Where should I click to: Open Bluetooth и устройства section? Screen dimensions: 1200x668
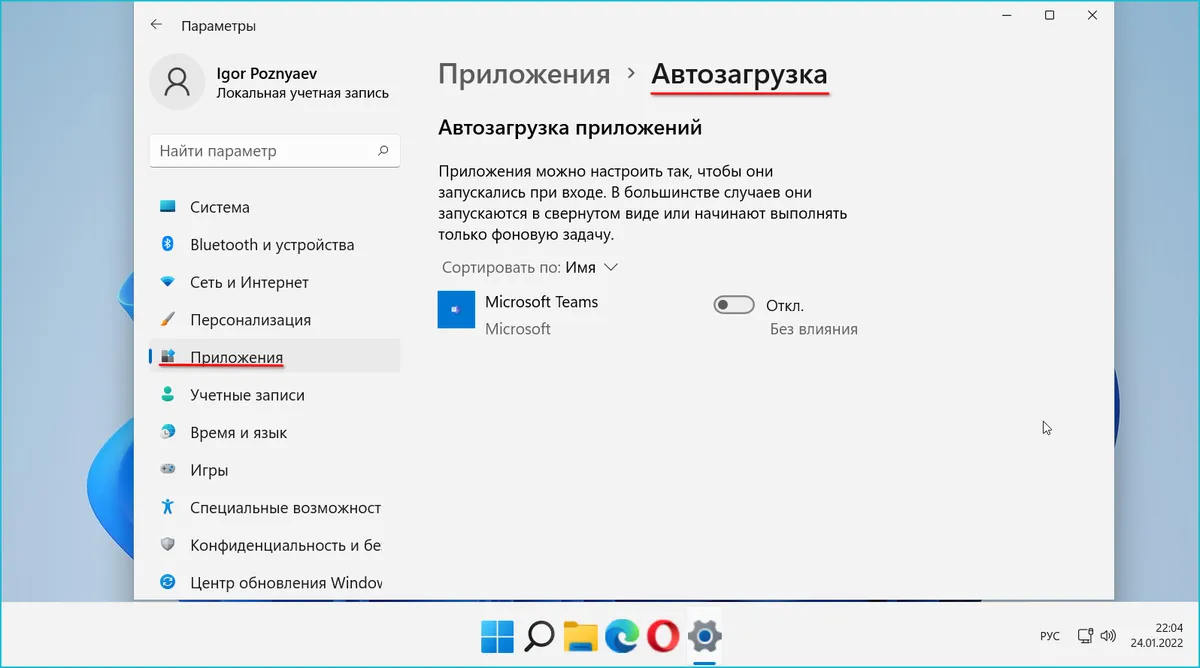click(x=271, y=245)
